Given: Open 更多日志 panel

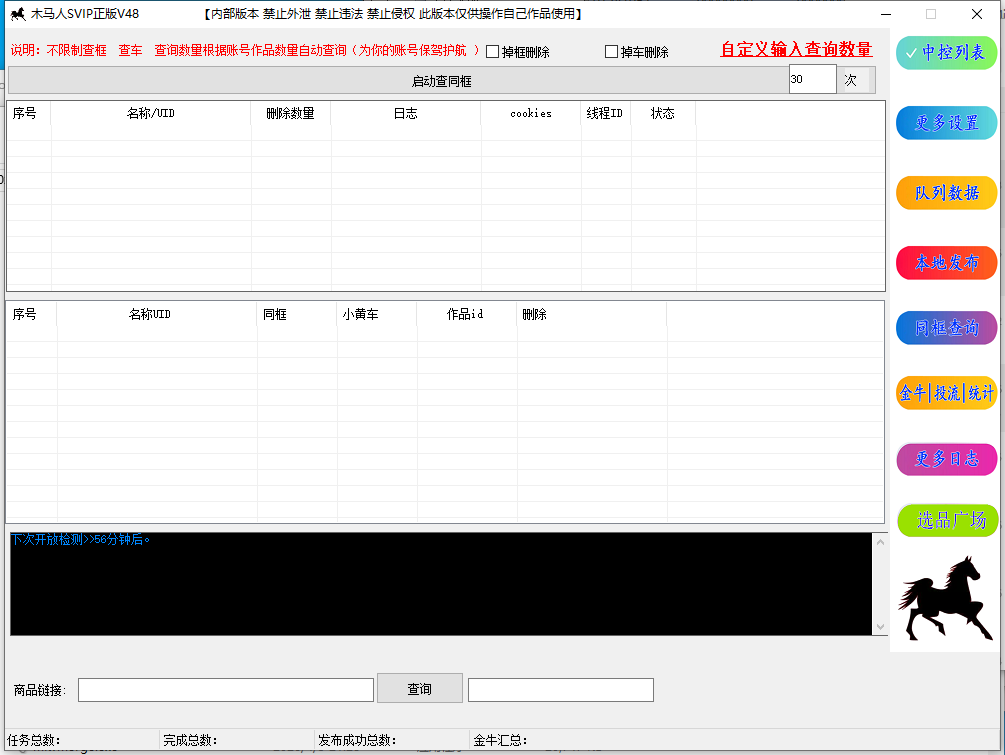Looking at the screenshot, I should (x=947, y=459).
